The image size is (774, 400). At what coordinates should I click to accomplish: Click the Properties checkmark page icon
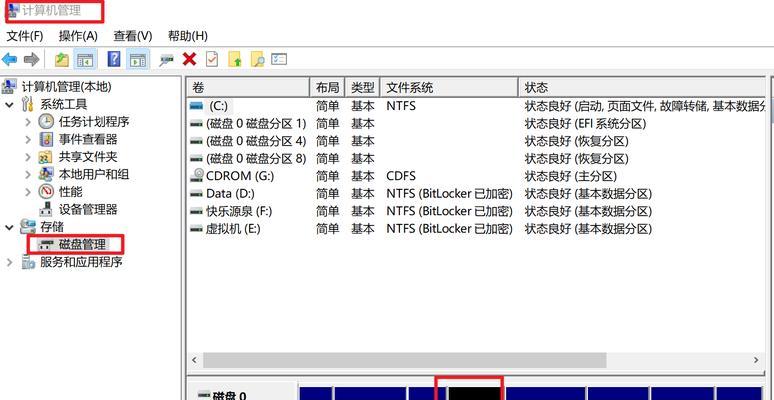click(x=212, y=60)
